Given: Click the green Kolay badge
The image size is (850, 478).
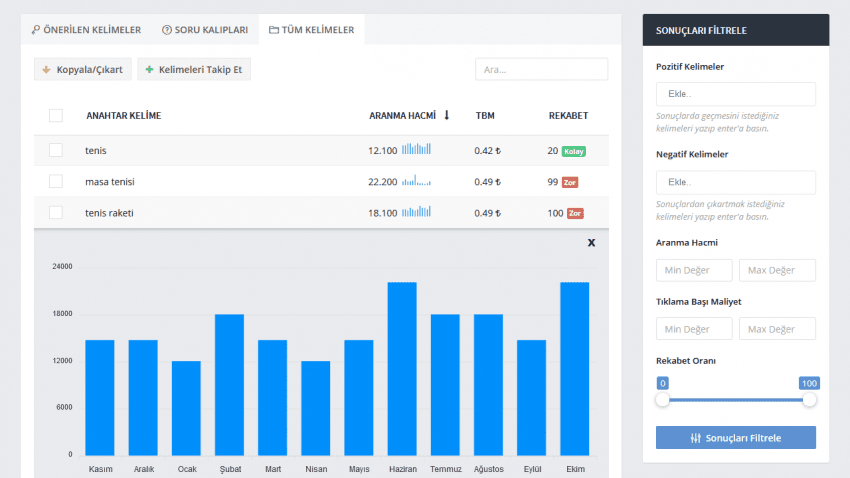Looking at the screenshot, I should pos(574,151).
